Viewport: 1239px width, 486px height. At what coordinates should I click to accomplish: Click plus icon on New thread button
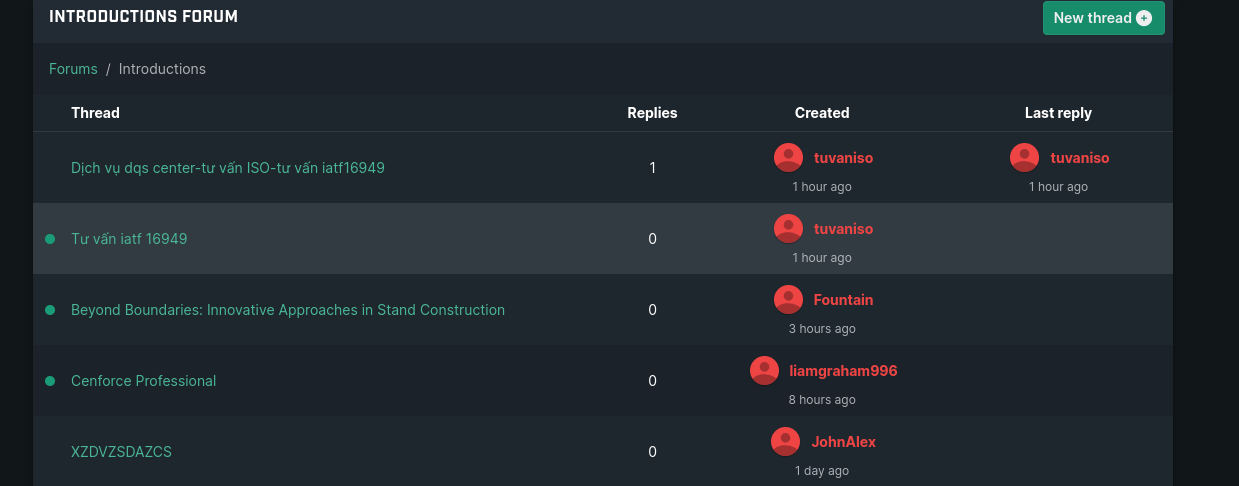point(1144,18)
